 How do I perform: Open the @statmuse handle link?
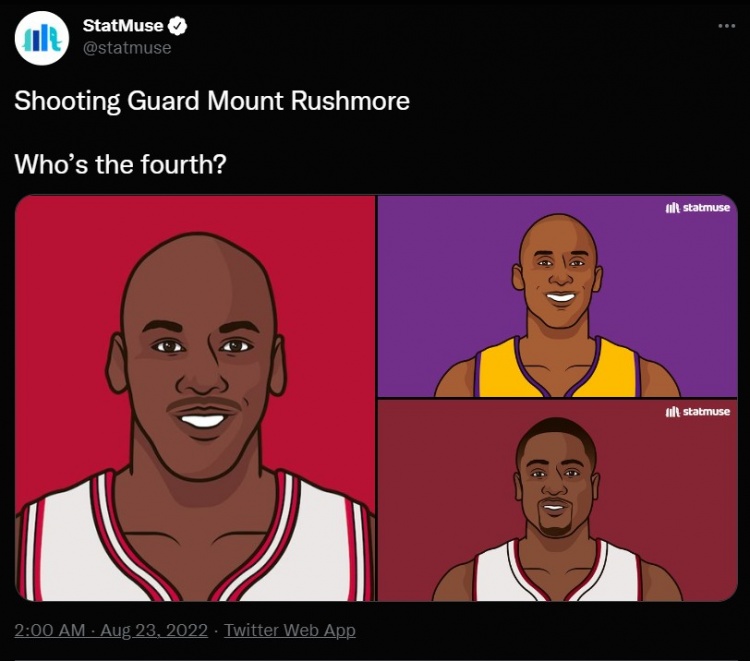tap(127, 48)
